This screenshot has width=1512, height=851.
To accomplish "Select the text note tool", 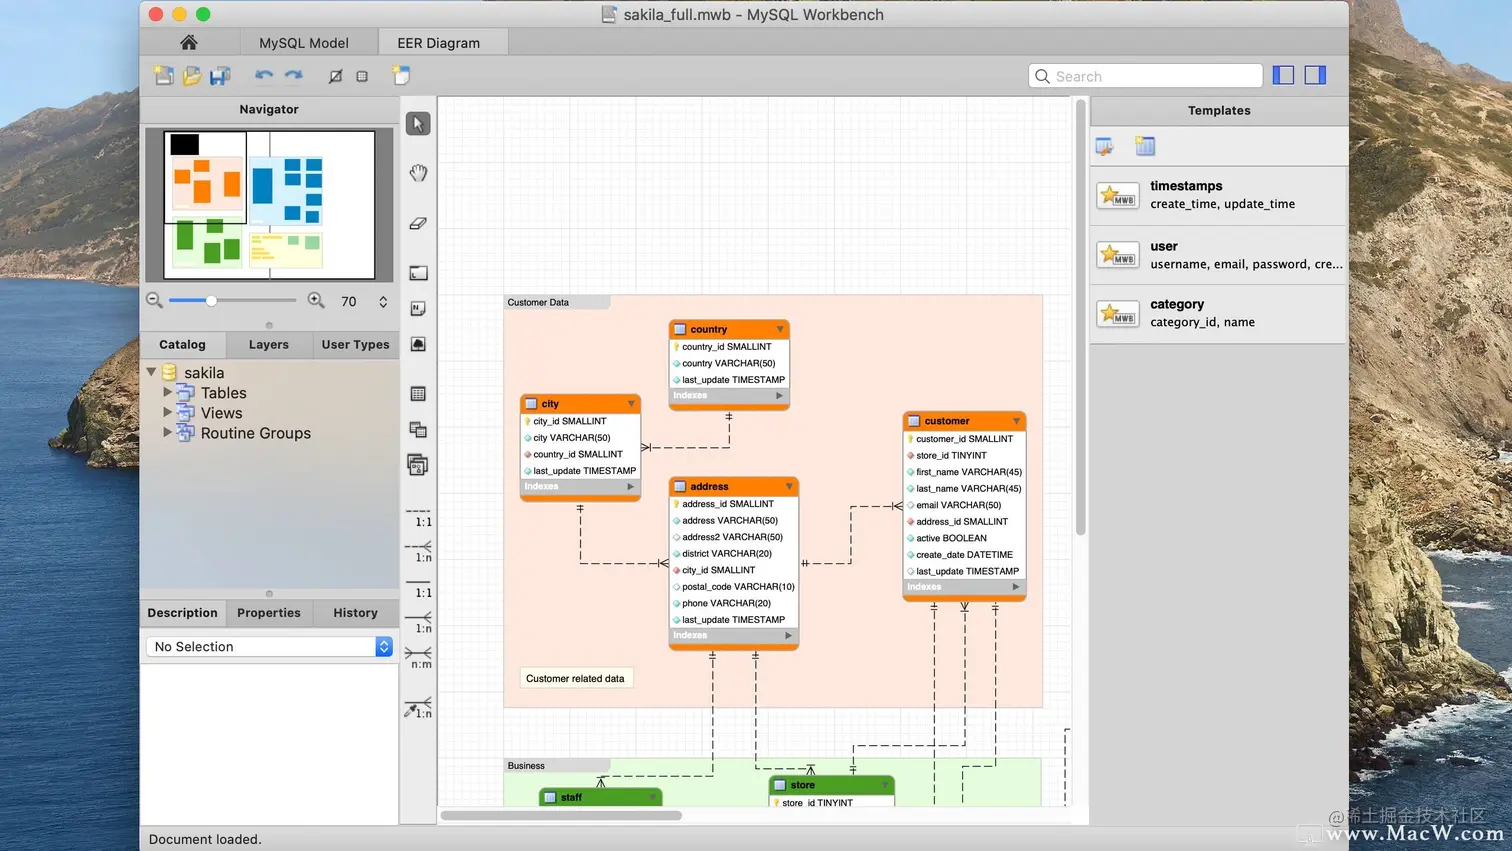I will click(x=418, y=309).
